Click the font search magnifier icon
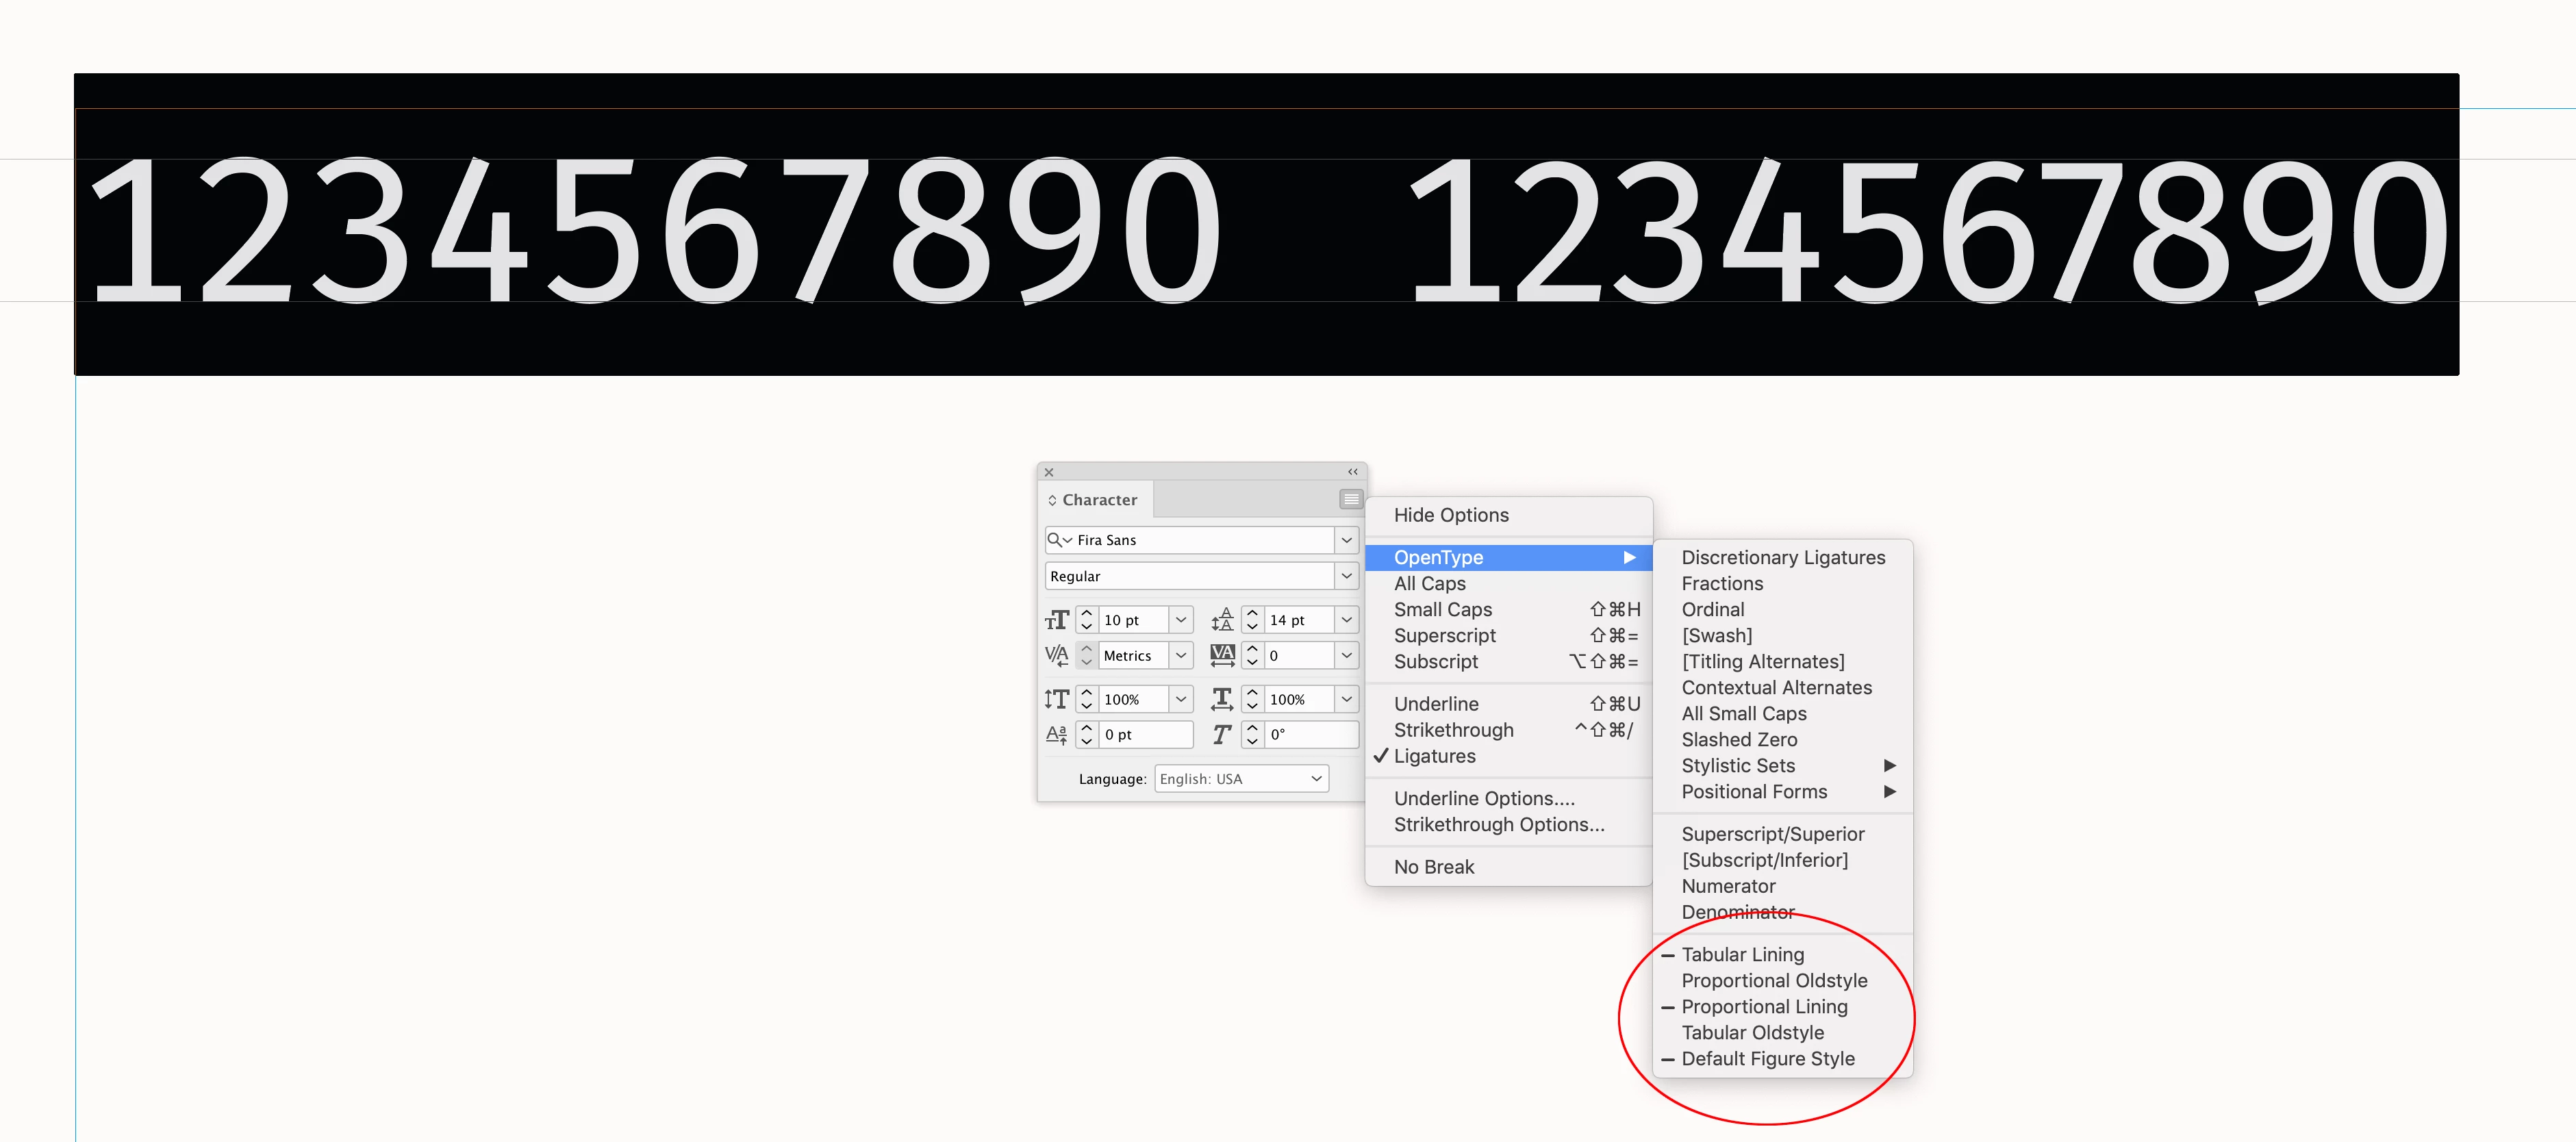The height and width of the screenshot is (1142, 2576). pos(1055,540)
